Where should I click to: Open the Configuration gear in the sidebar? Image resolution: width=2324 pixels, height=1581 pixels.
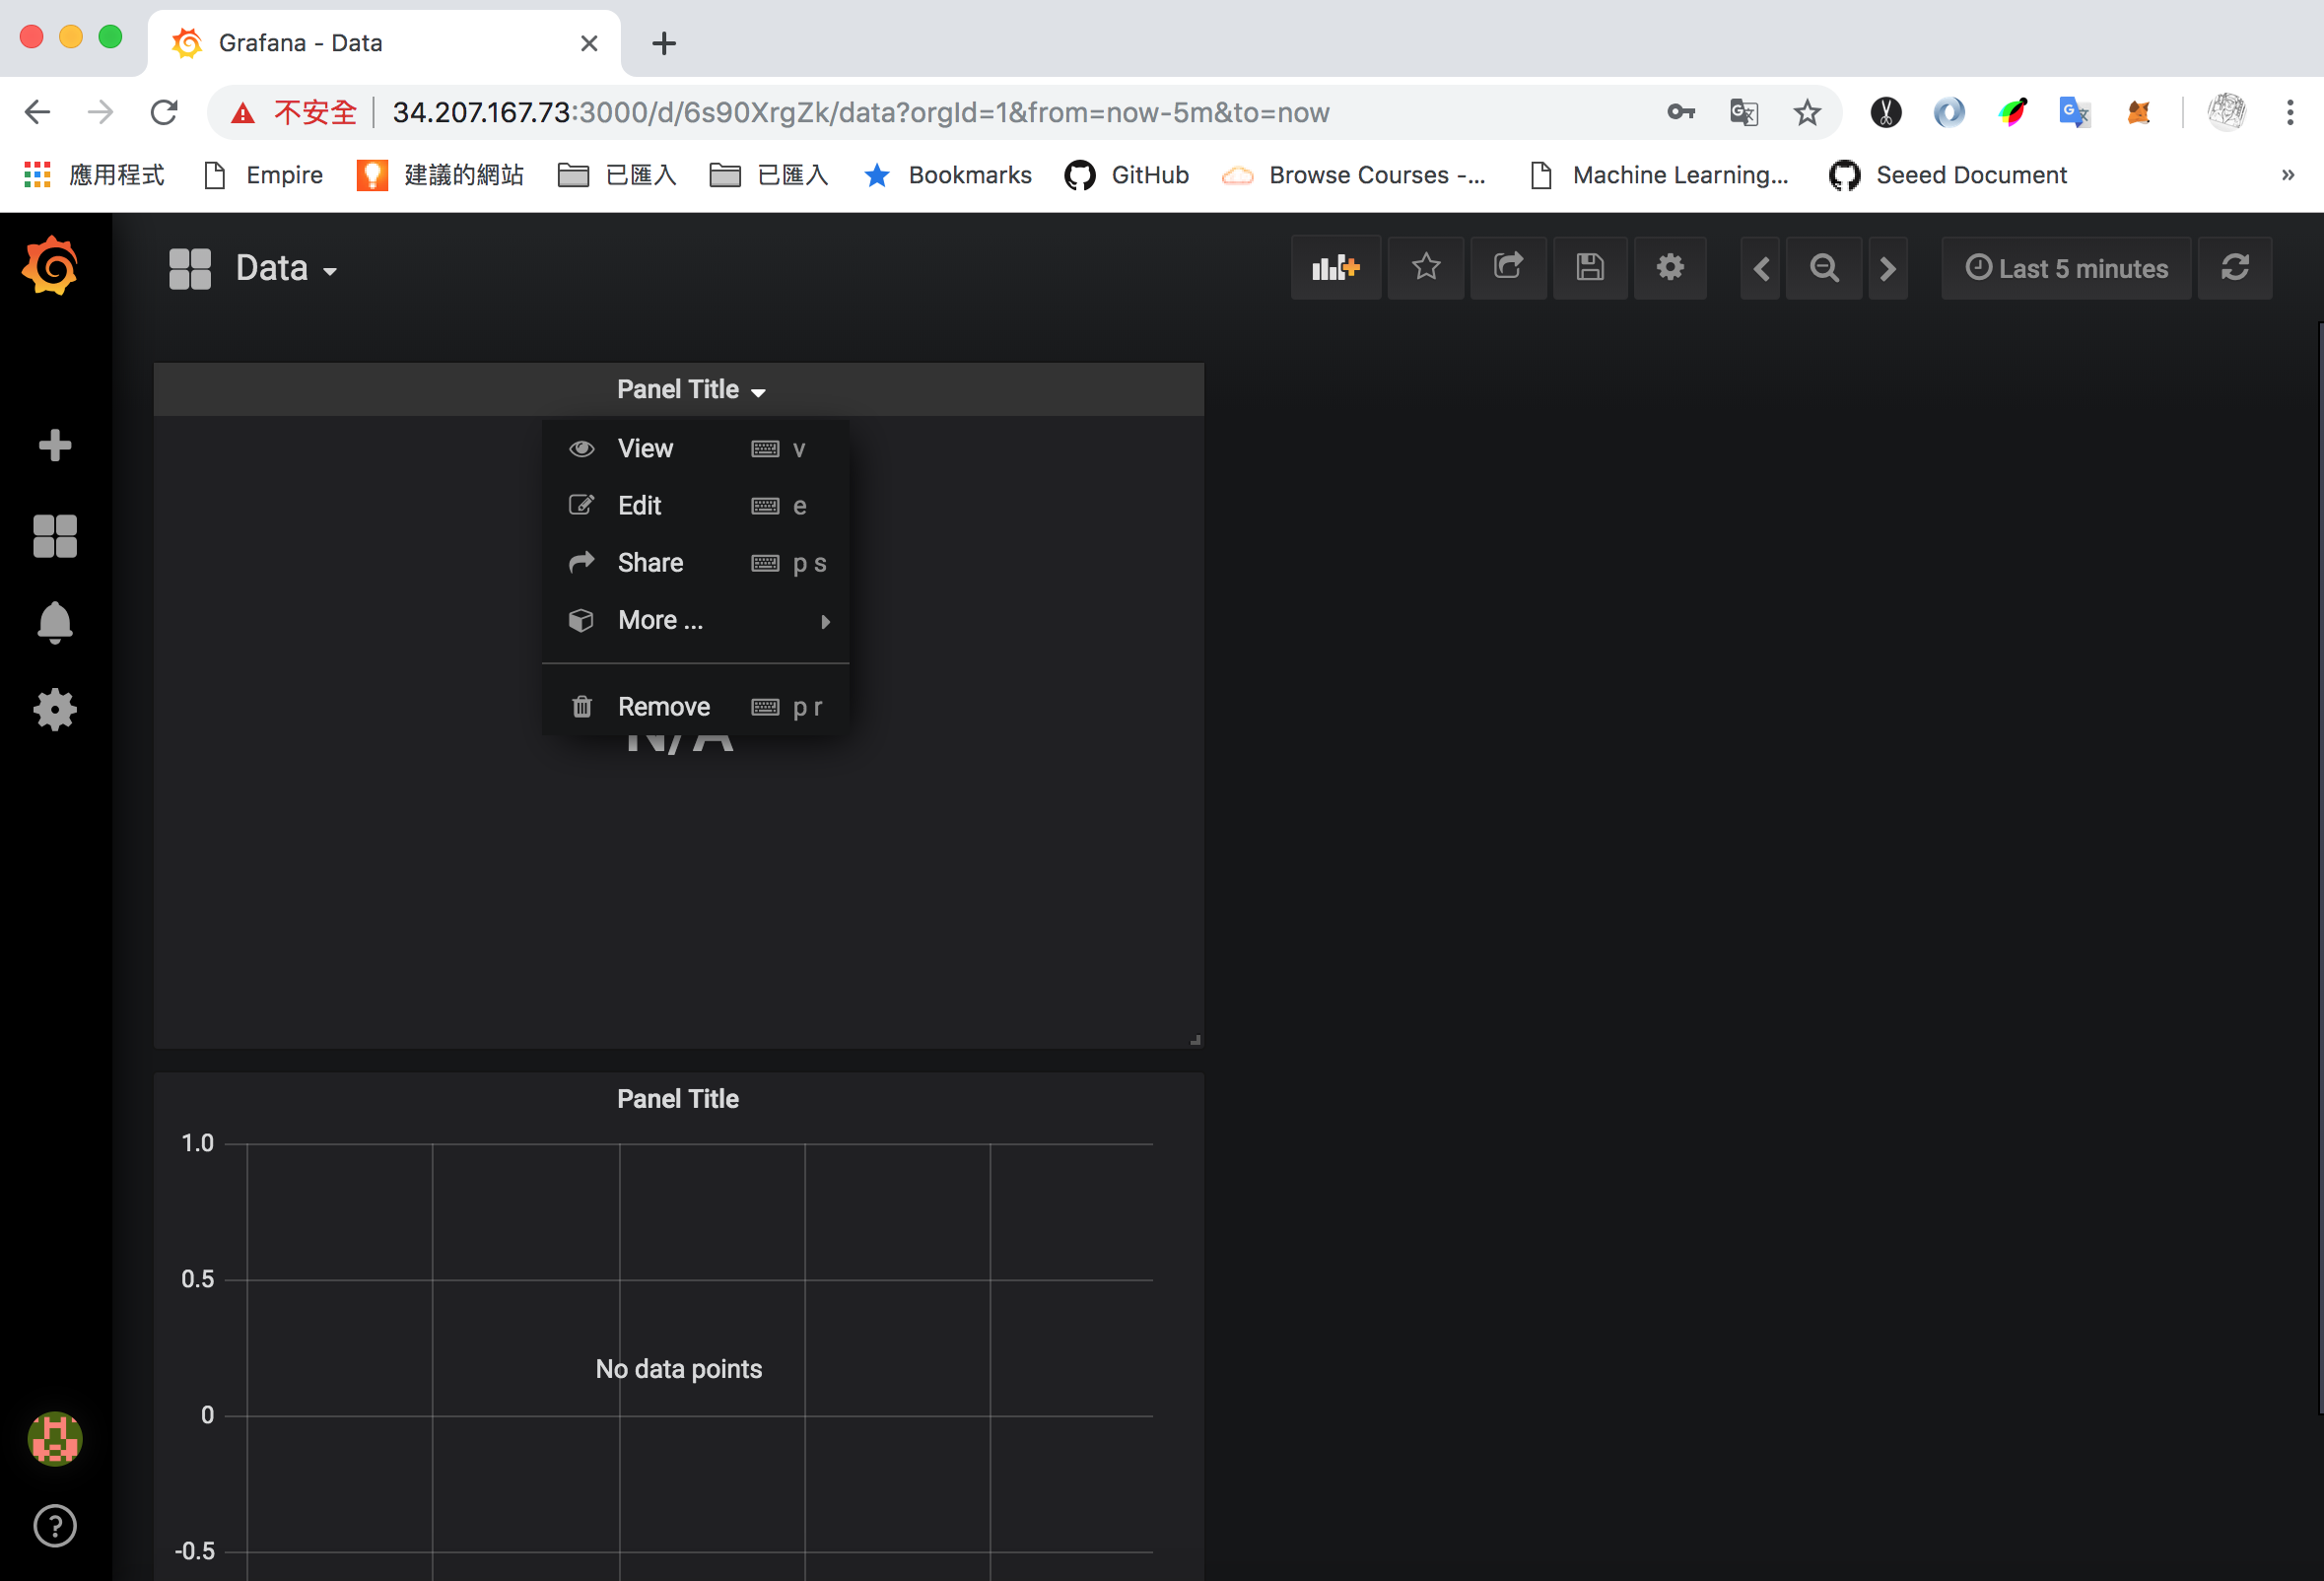(x=55, y=710)
